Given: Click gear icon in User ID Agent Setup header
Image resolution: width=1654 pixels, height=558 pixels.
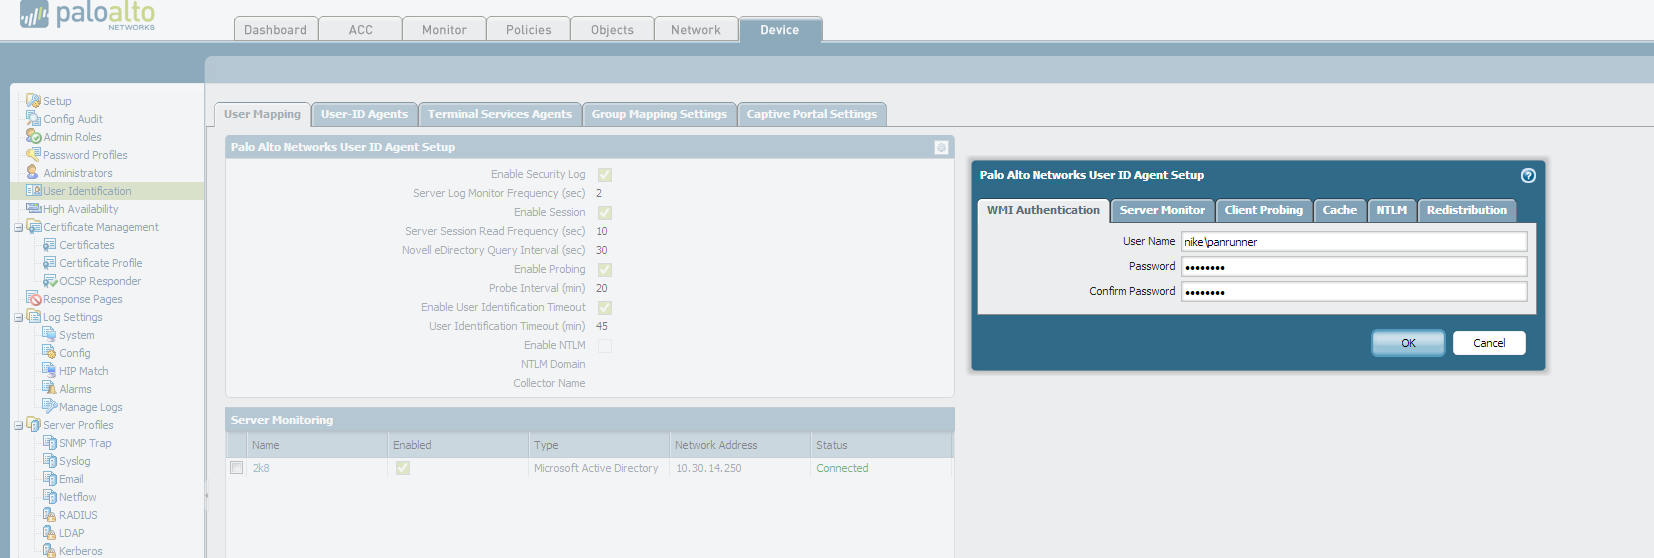Looking at the screenshot, I should [x=941, y=147].
